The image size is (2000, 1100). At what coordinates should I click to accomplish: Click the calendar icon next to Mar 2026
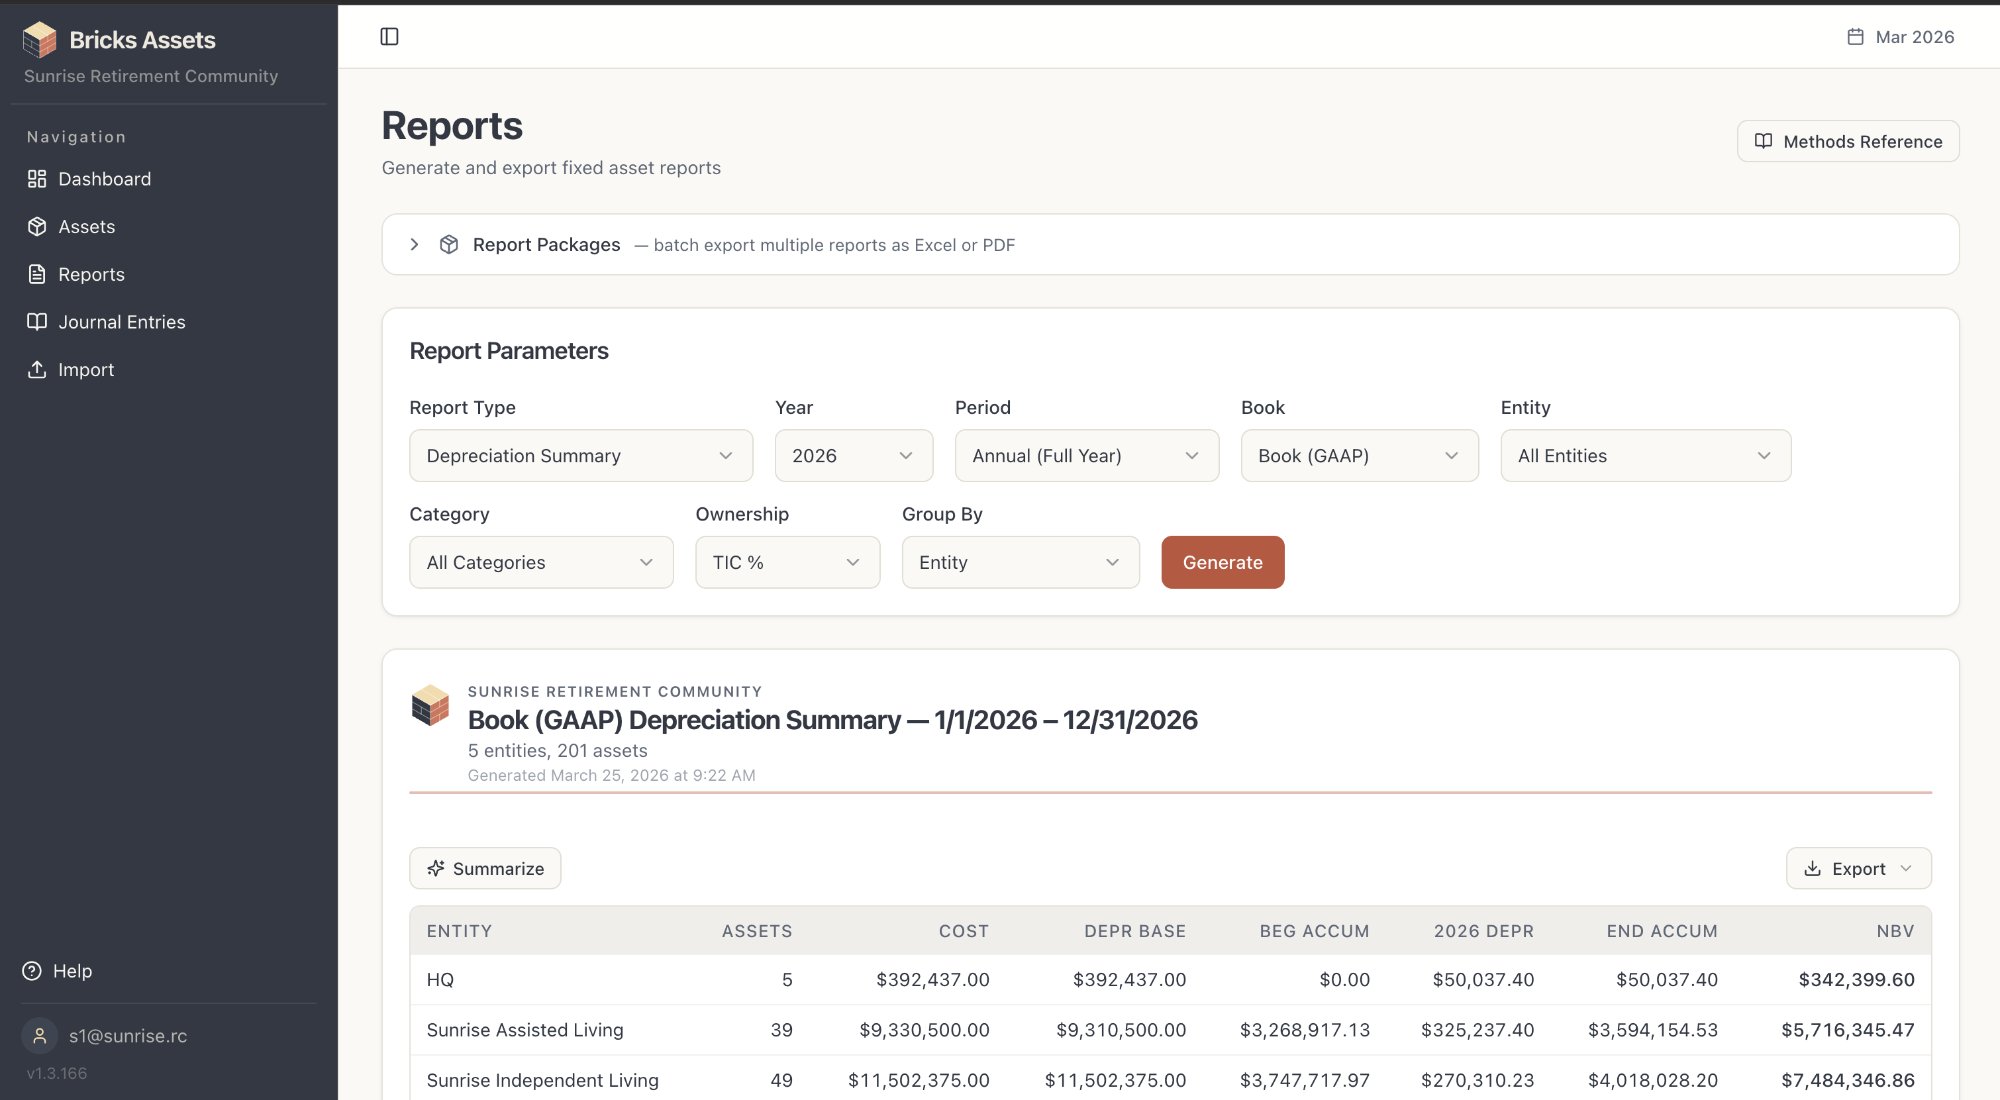click(1856, 36)
